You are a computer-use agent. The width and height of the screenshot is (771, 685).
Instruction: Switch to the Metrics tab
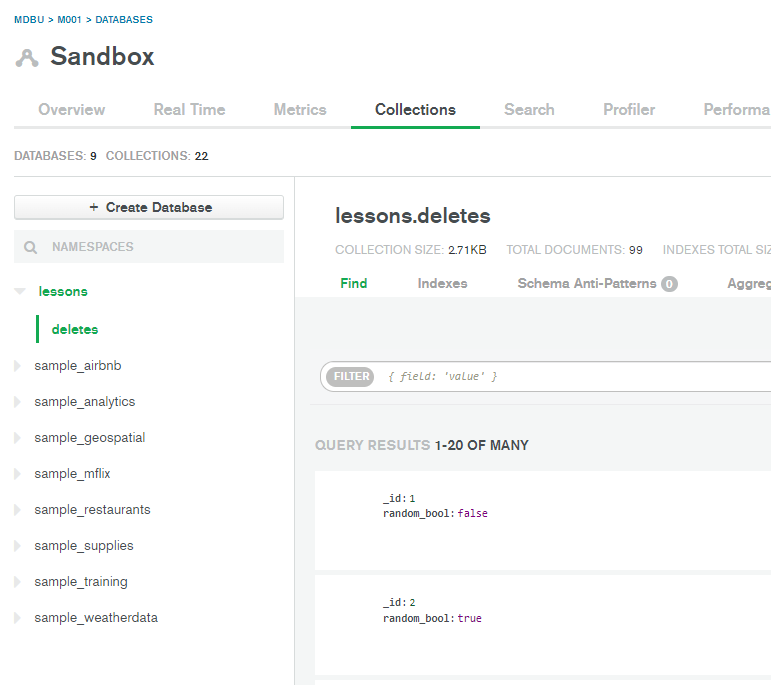tap(300, 110)
